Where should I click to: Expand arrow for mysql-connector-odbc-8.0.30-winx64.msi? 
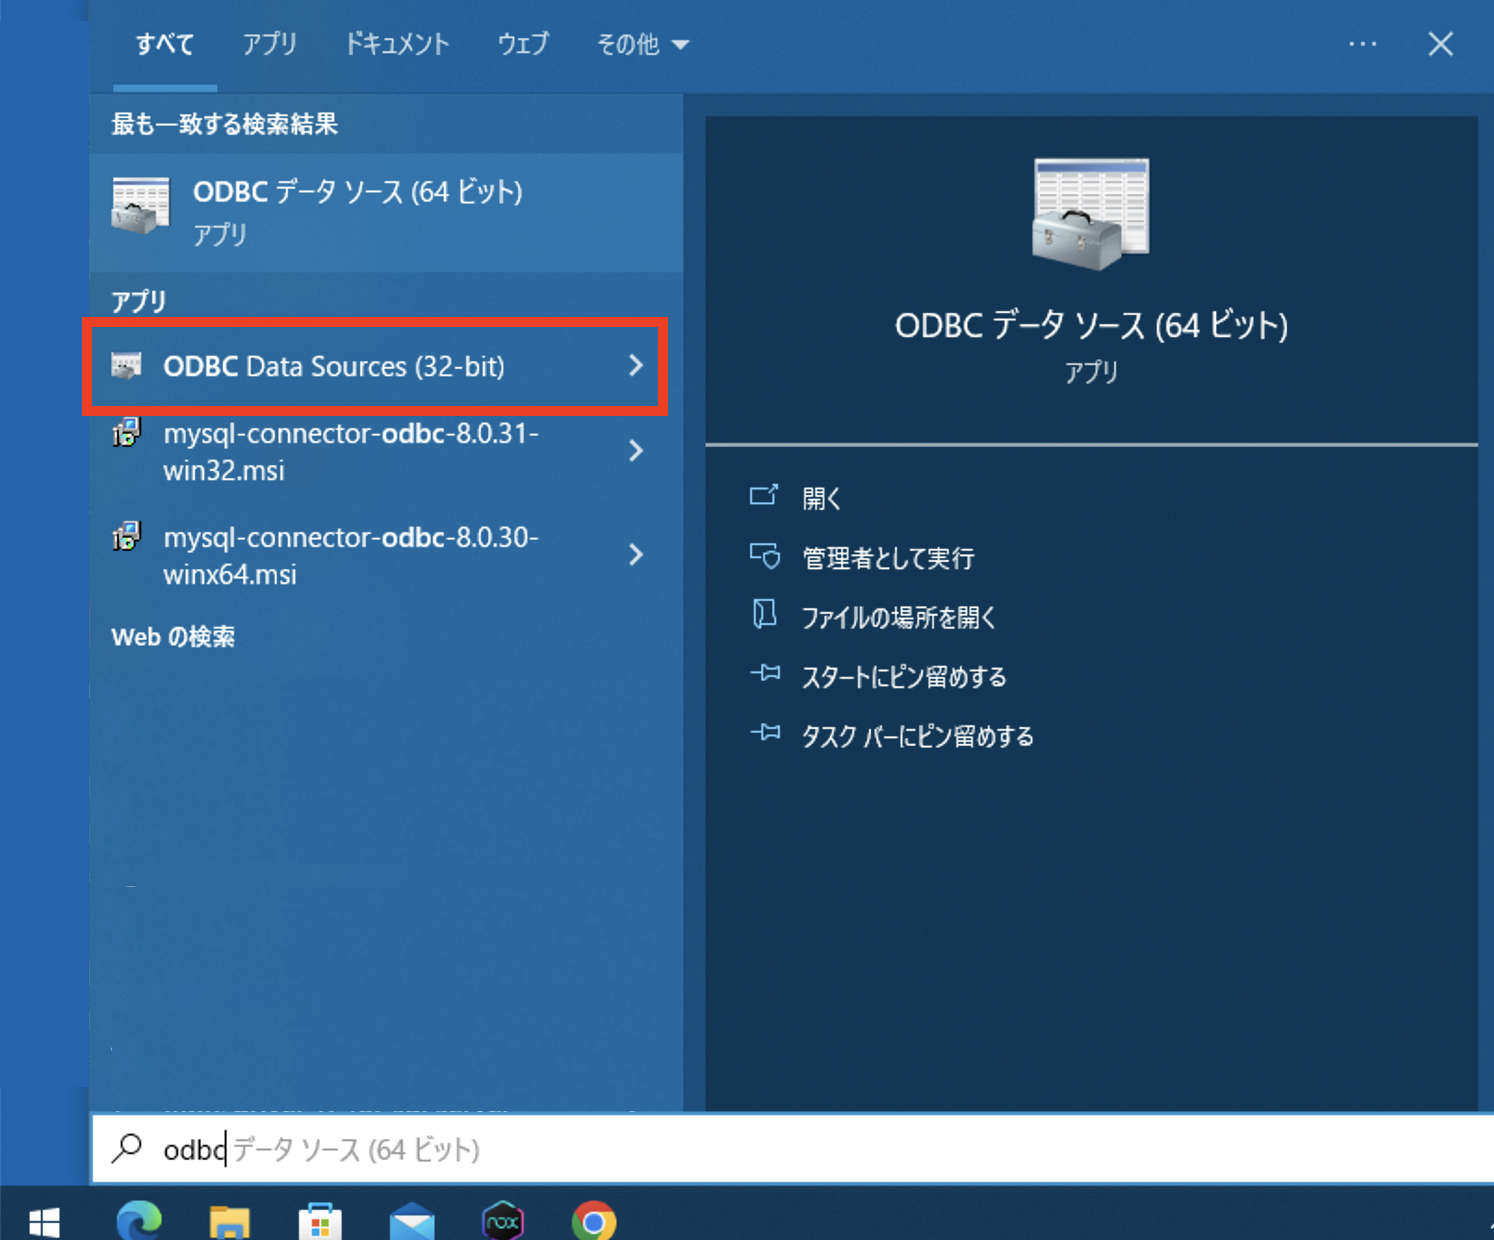pyautogui.click(x=636, y=555)
